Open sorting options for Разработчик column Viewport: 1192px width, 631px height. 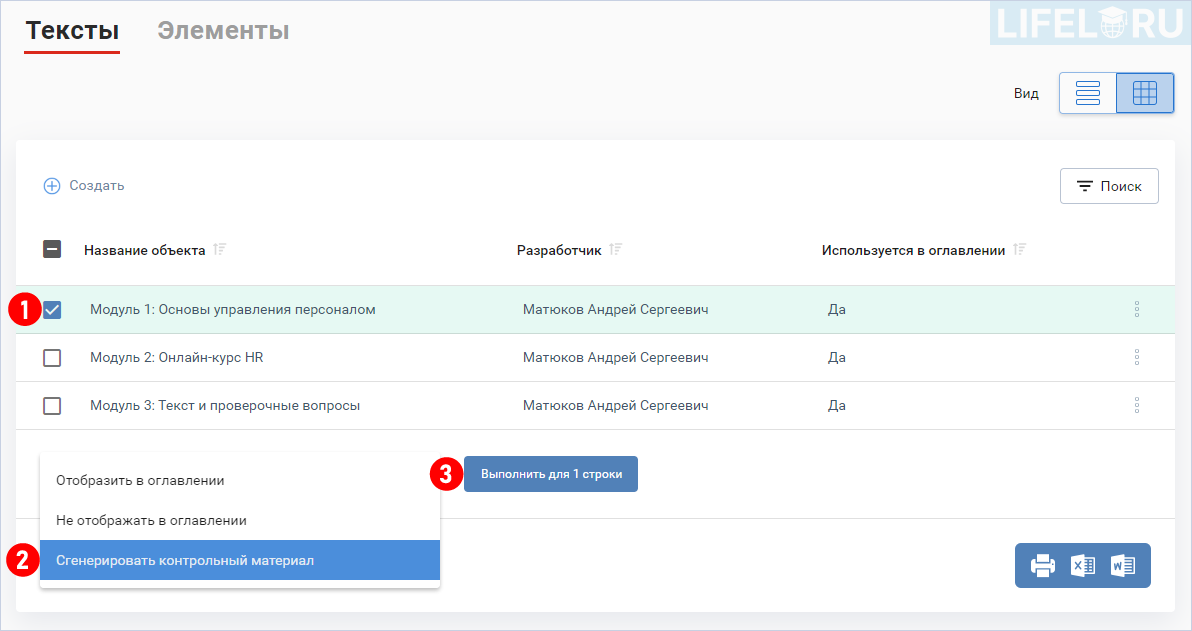[616, 249]
